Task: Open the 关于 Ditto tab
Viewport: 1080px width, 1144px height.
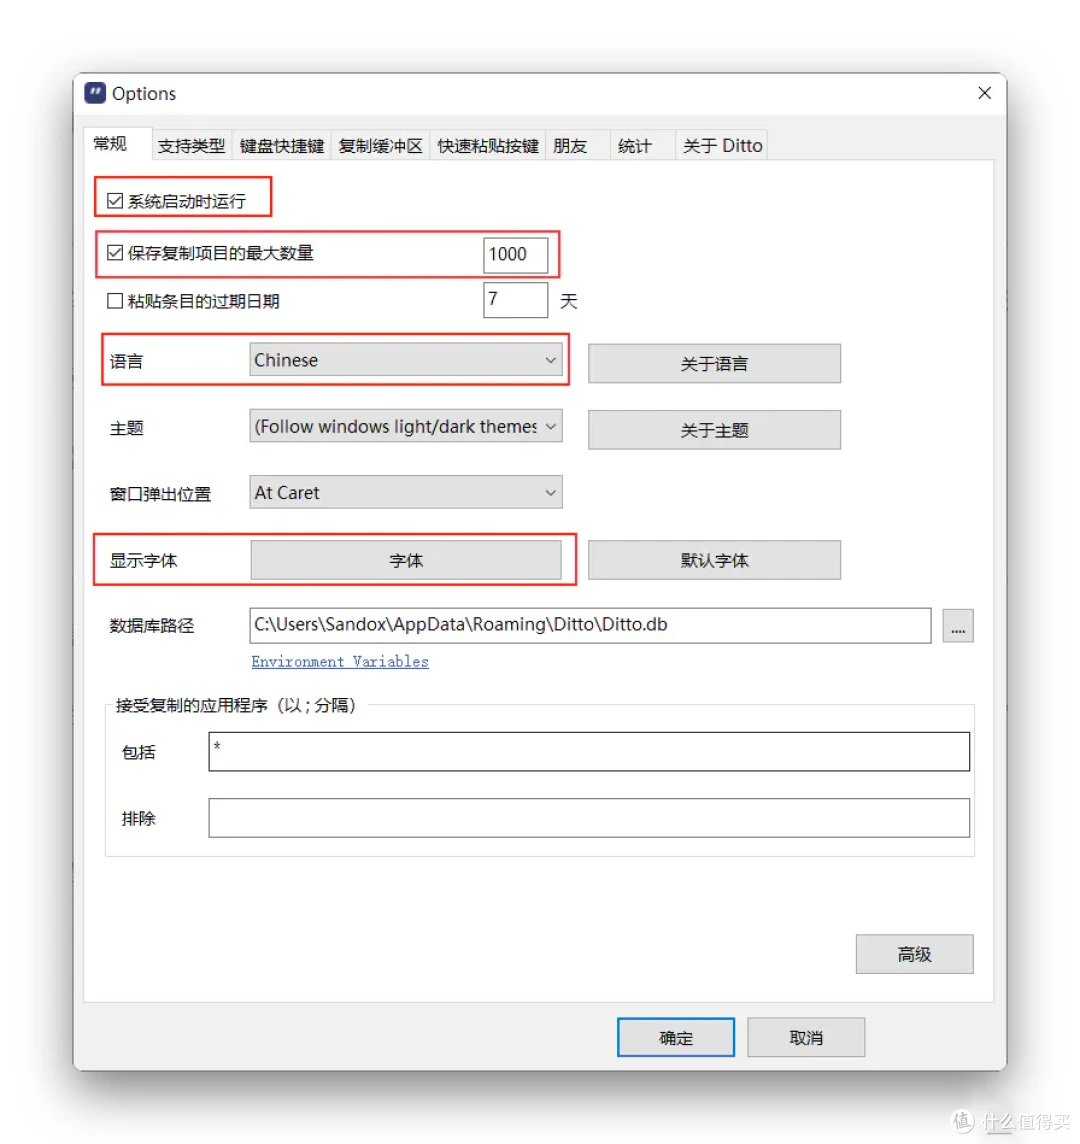Action: coord(722,146)
